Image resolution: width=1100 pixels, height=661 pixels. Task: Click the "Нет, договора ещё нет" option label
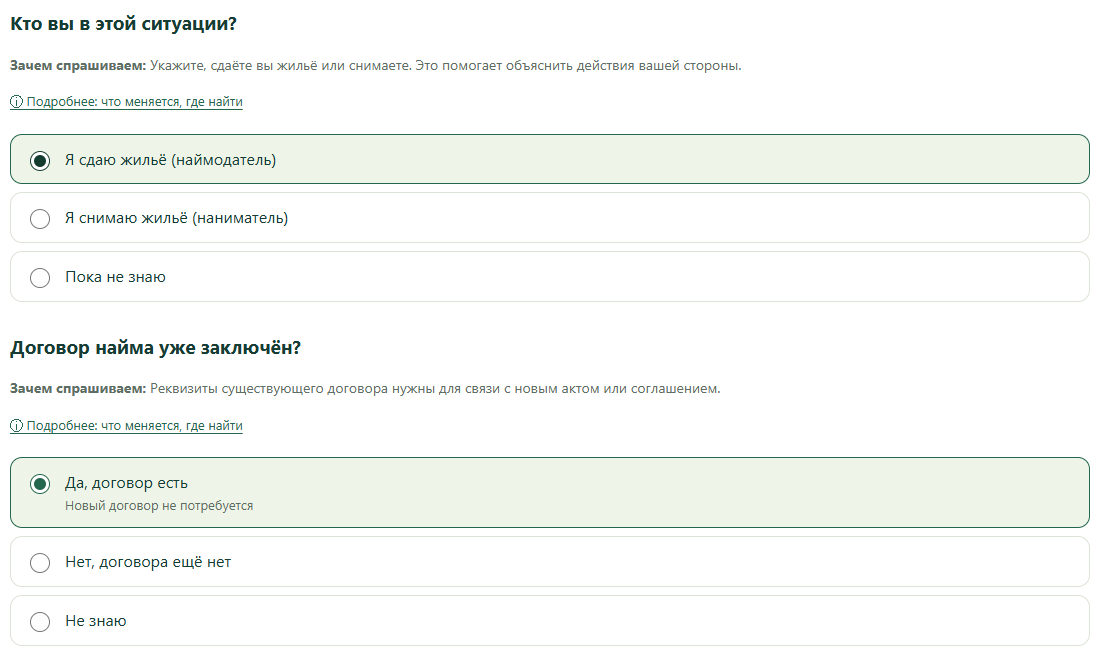tap(148, 562)
